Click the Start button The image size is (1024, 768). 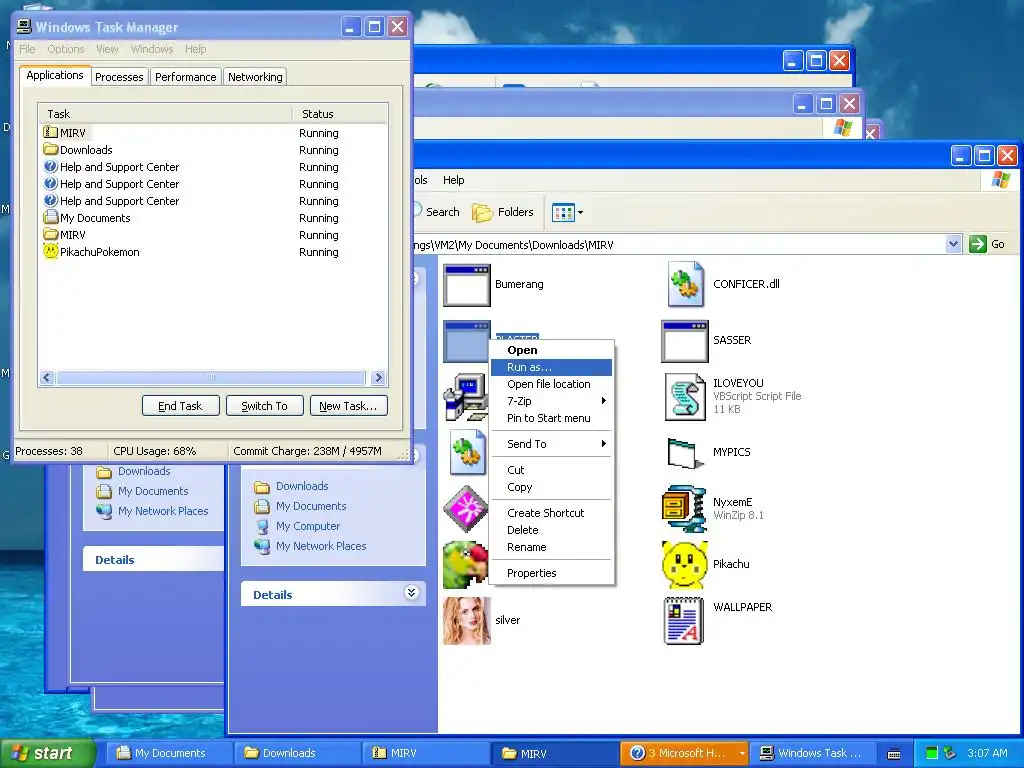(47, 753)
